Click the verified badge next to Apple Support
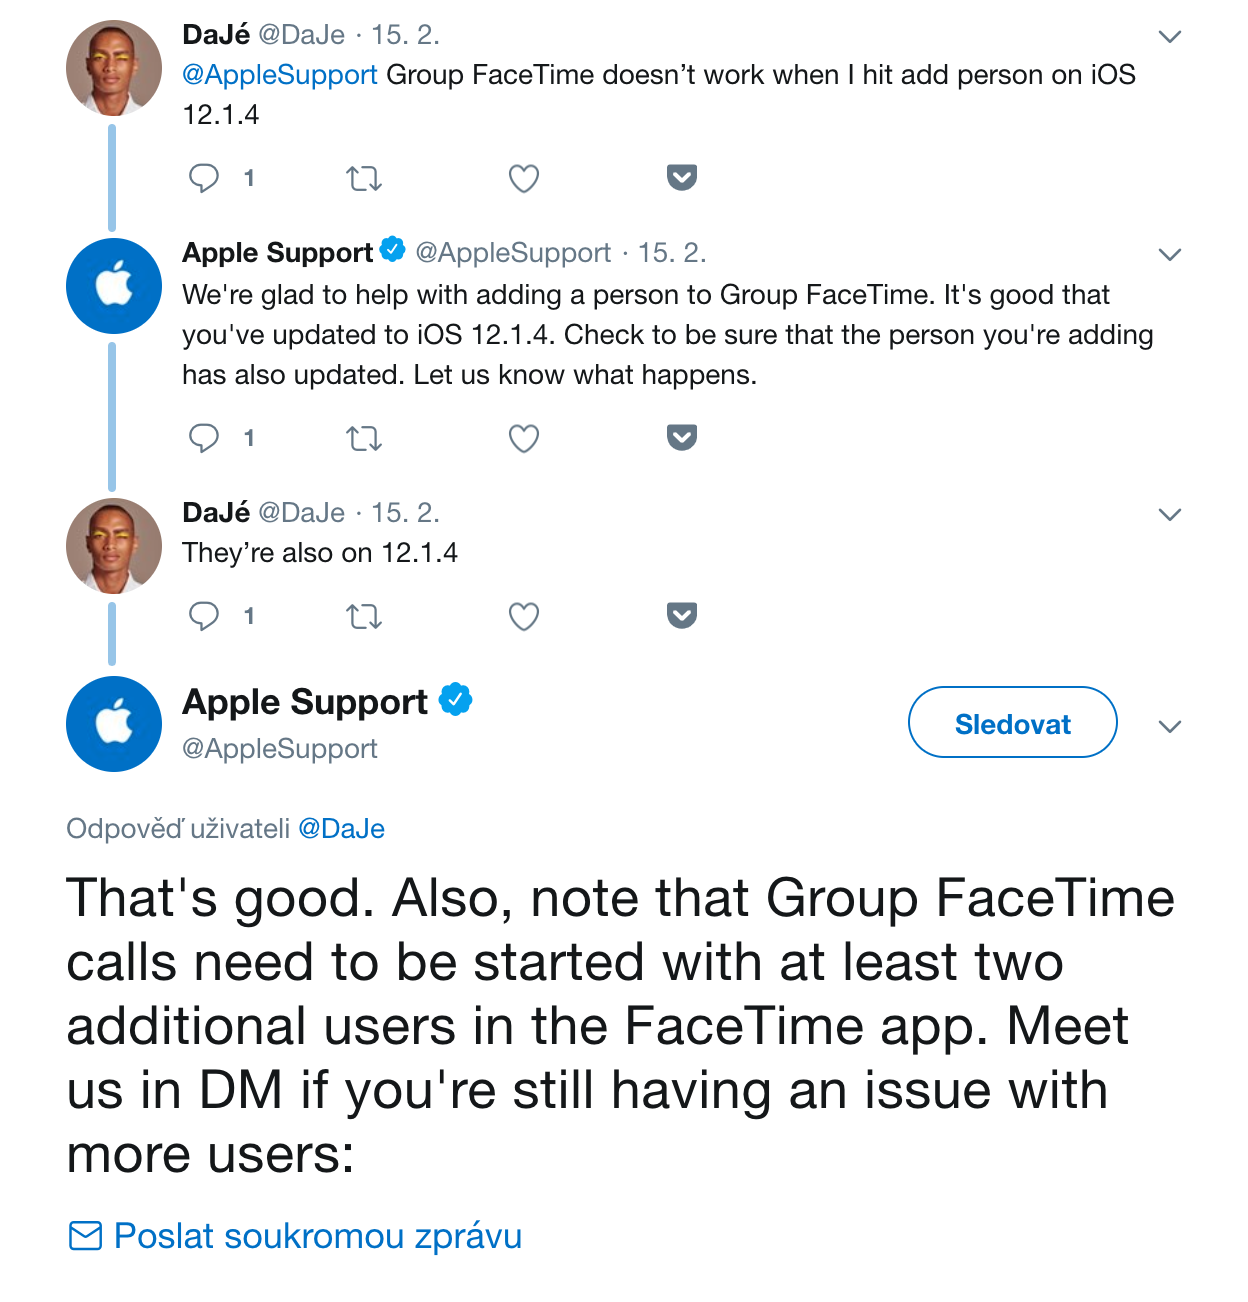 coord(458,700)
